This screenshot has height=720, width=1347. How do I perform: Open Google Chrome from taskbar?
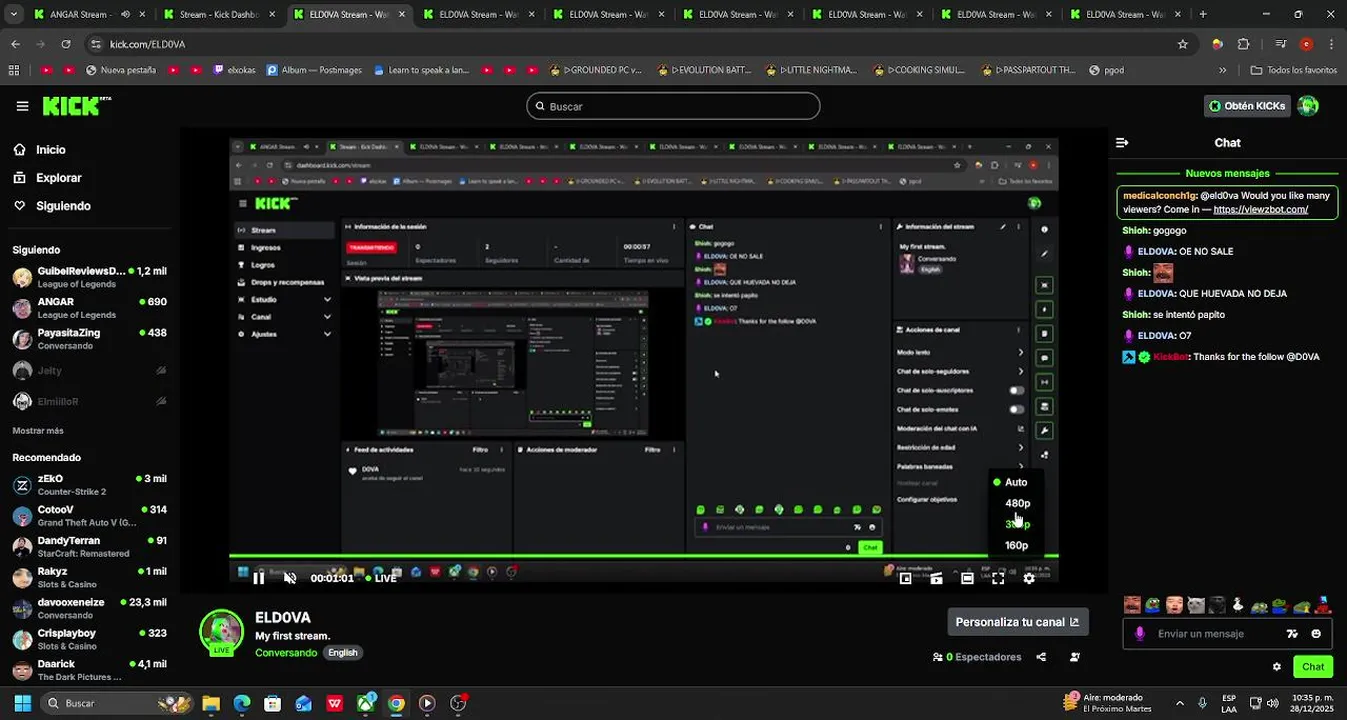coord(396,703)
